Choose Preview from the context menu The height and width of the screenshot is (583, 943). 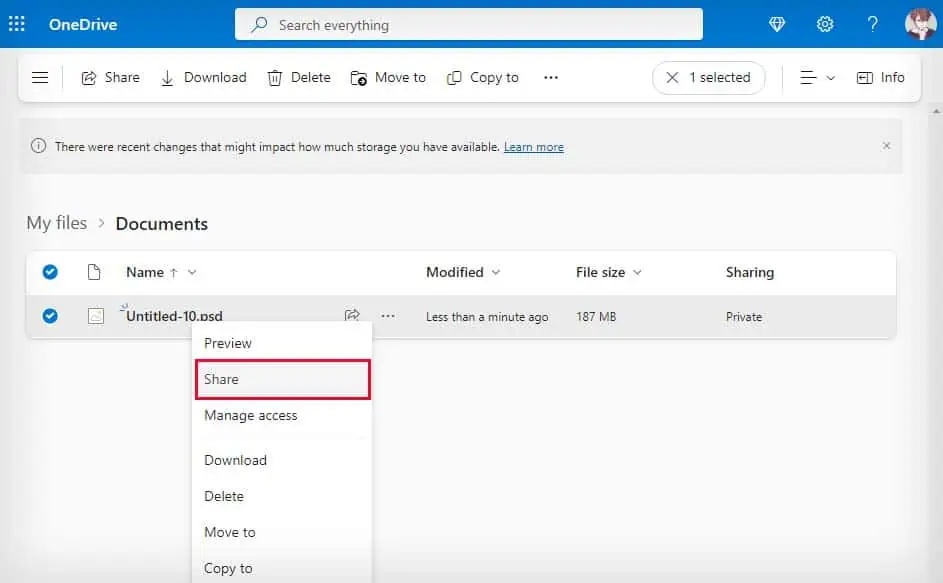228,343
